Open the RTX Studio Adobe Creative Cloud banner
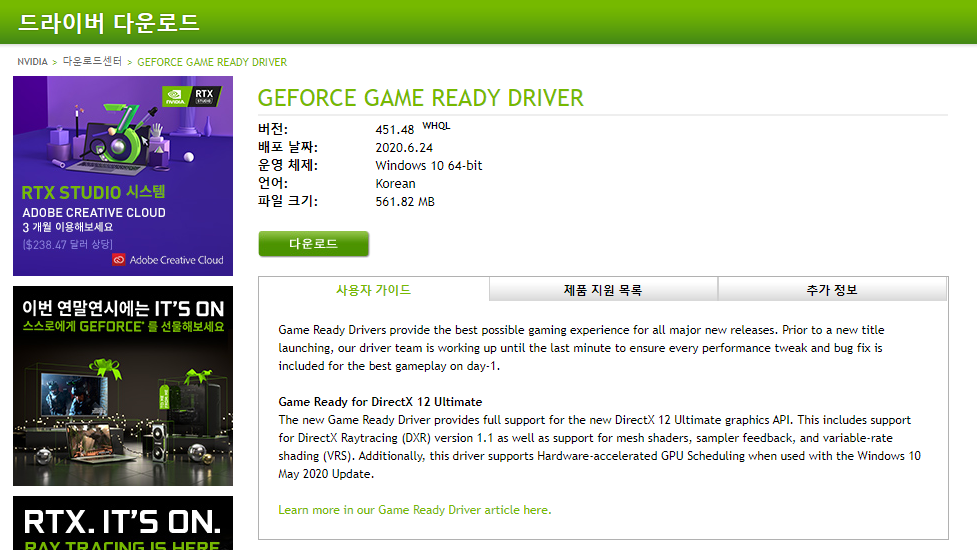This screenshot has height=550, width=977. pos(123,176)
